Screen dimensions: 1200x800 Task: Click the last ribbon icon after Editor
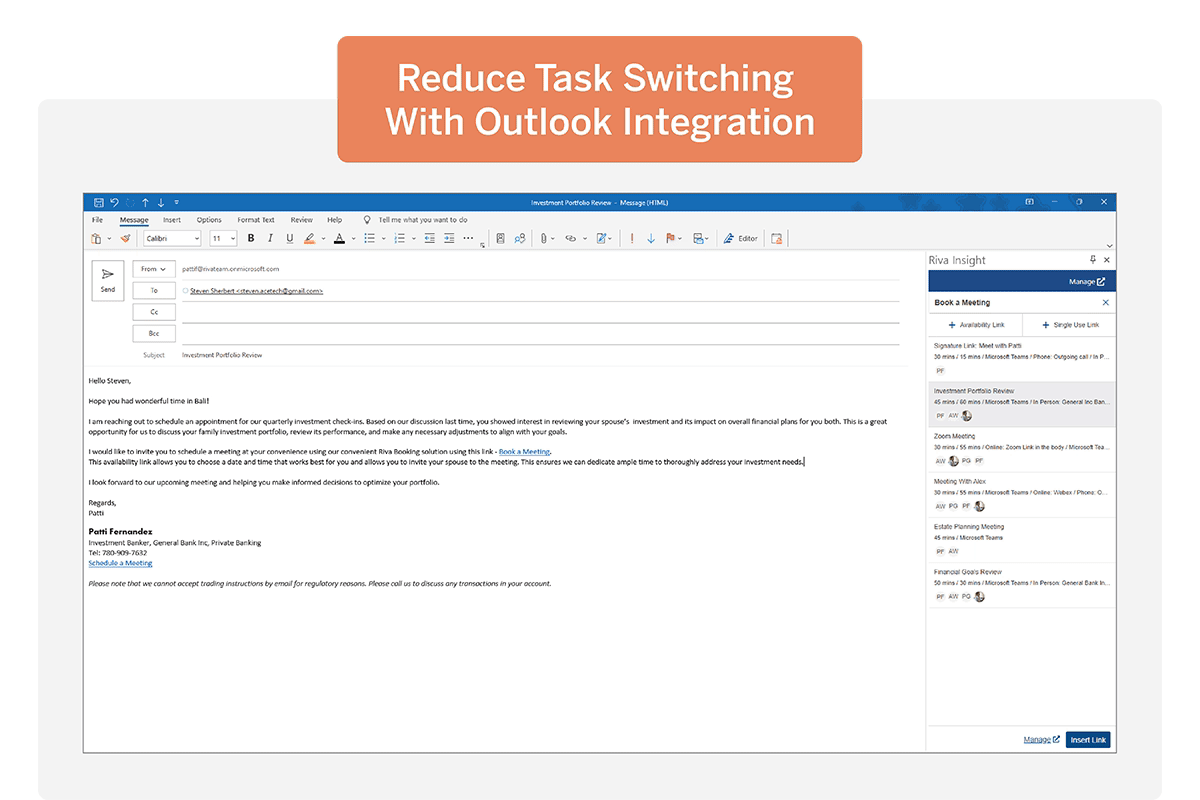click(x=777, y=238)
